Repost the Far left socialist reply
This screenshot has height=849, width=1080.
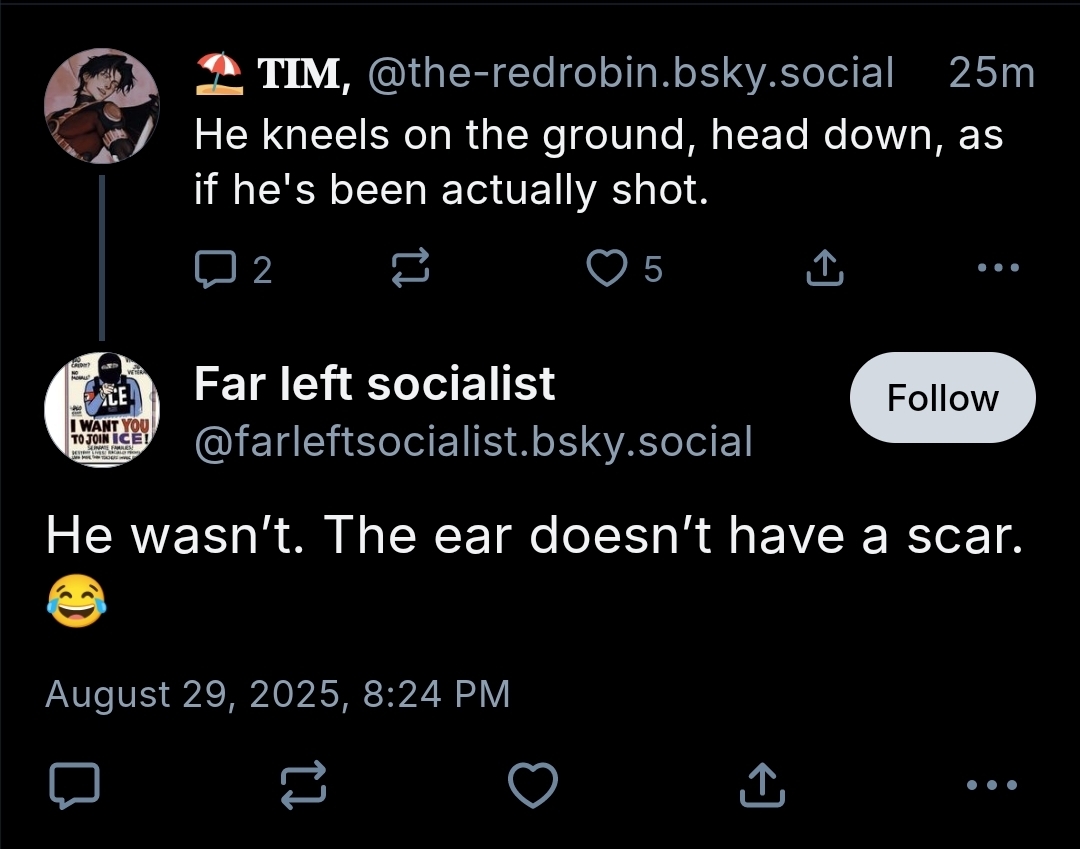tap(303, 784)
